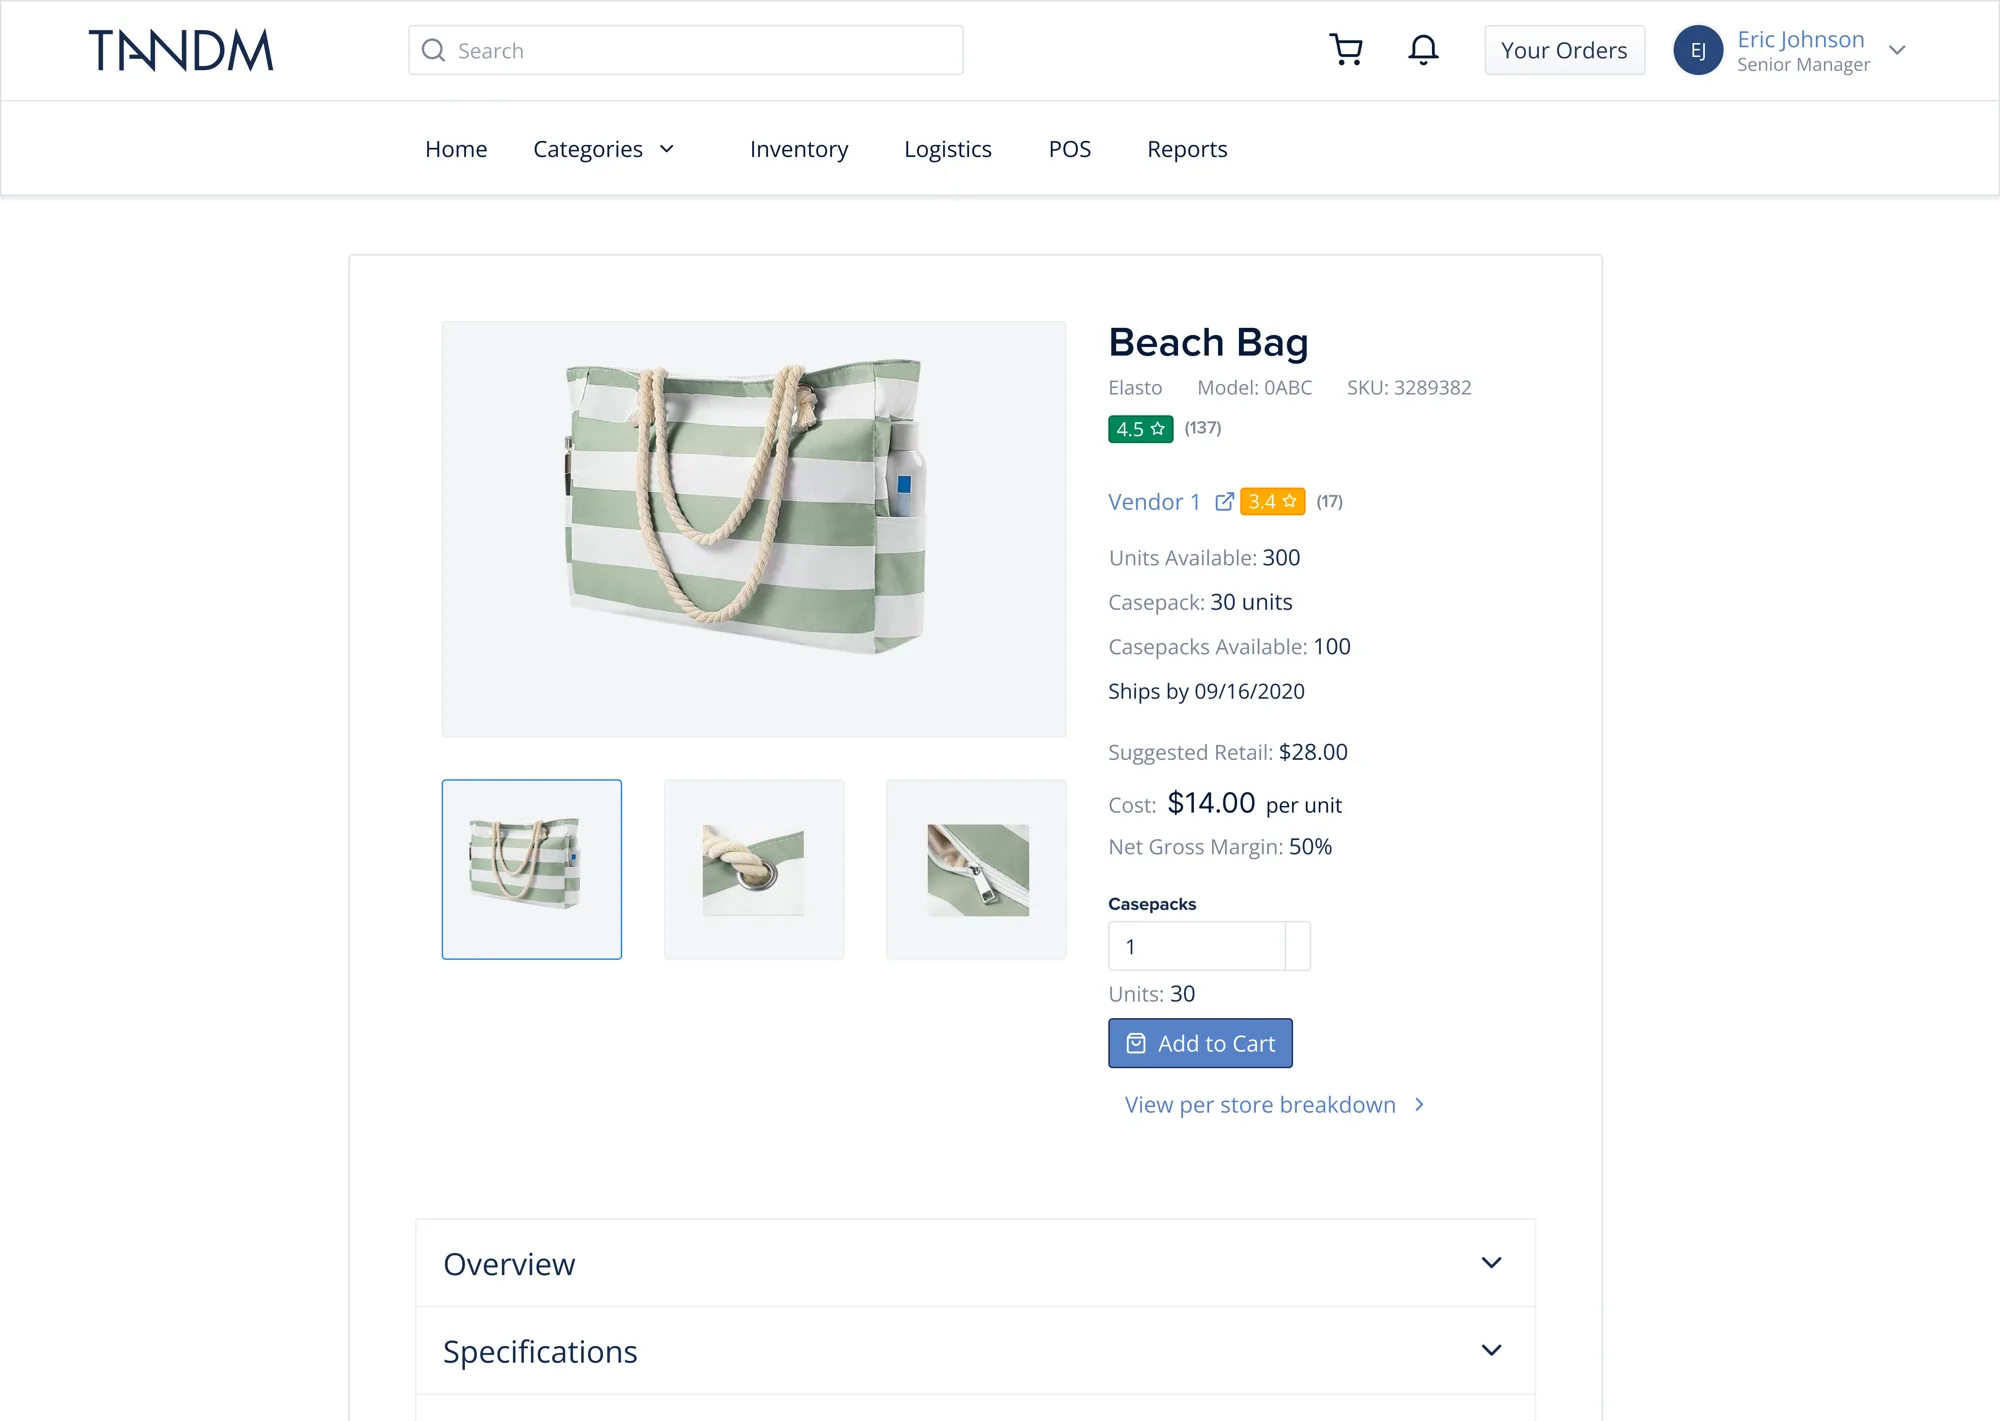This screenshot has width=2000, height=1421.
Task: Click the main beach bag product image
Action: click(x=754, y=529)
